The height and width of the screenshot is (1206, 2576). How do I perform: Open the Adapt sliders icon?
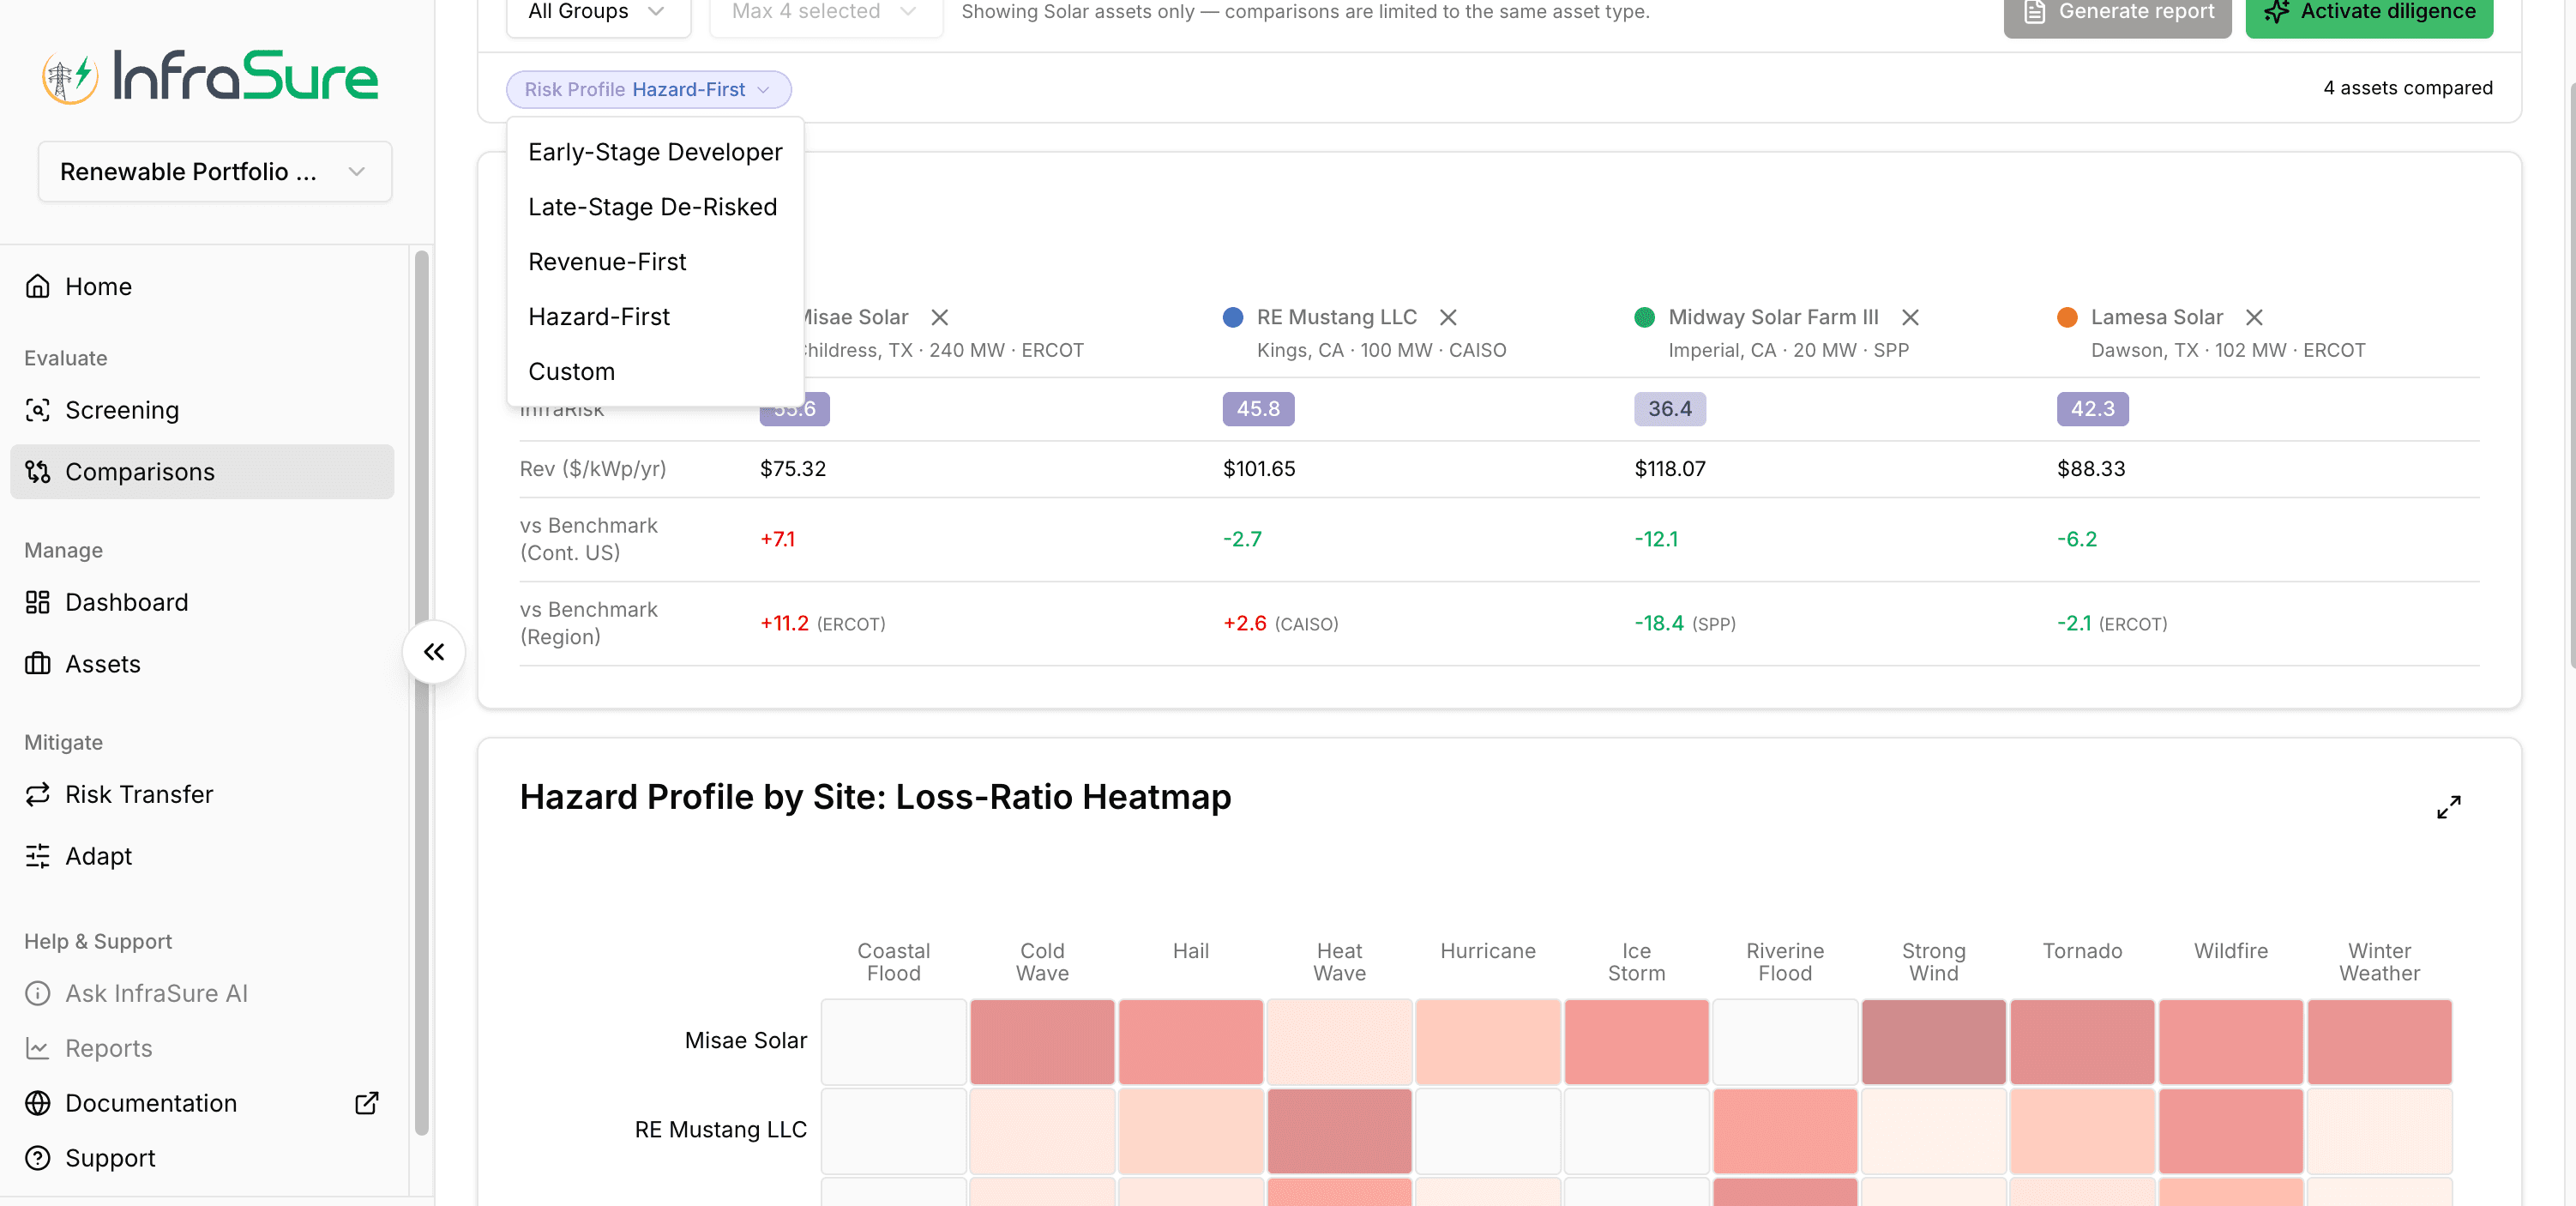[x=38, y=856]
